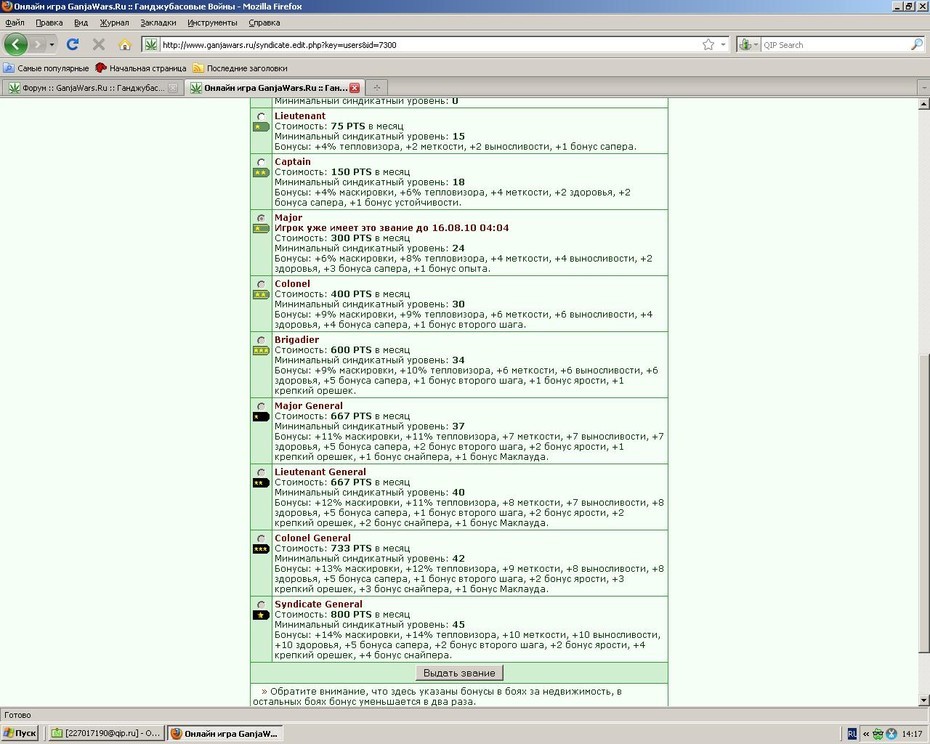The image size is (930, 744).
Task: Click the Colonel rank badge icon
Action: pos(261,295)
